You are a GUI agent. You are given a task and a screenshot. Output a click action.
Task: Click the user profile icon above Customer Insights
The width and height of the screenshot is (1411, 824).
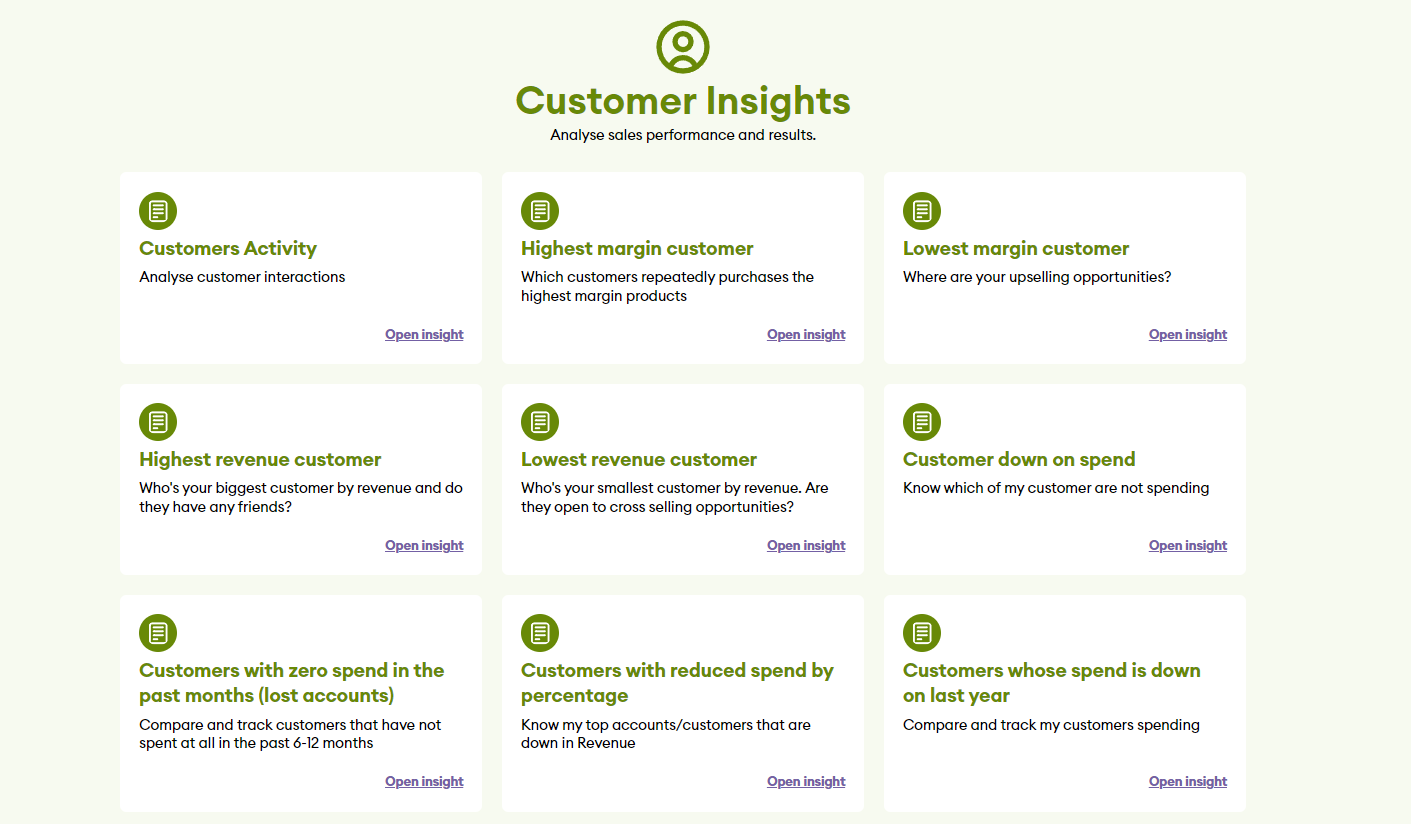point(683,46)
